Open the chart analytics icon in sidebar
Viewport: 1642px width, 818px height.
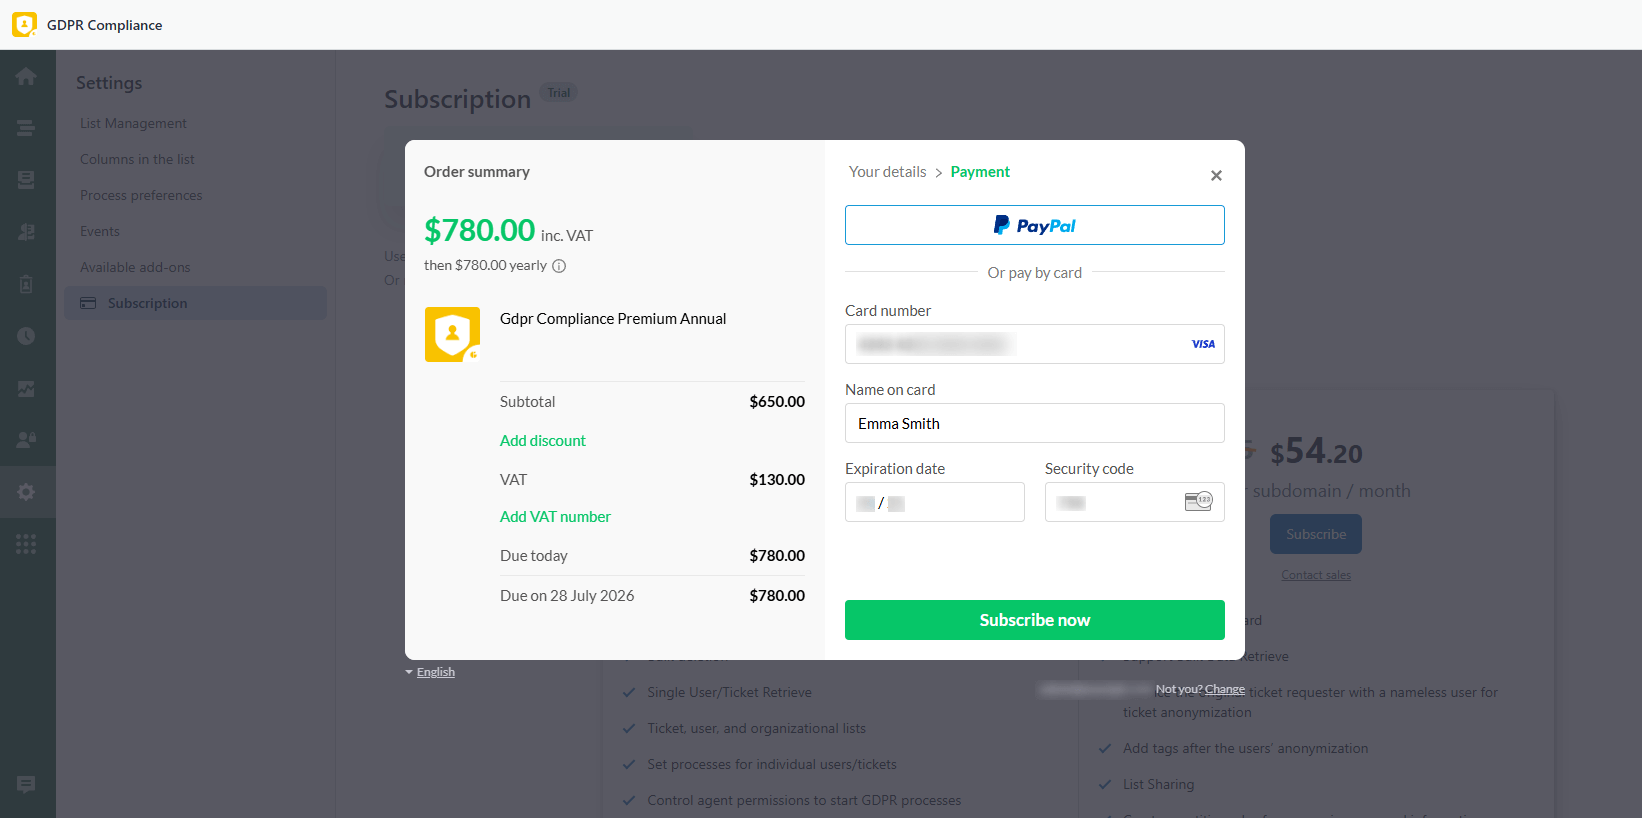click(x=26, y=388)
